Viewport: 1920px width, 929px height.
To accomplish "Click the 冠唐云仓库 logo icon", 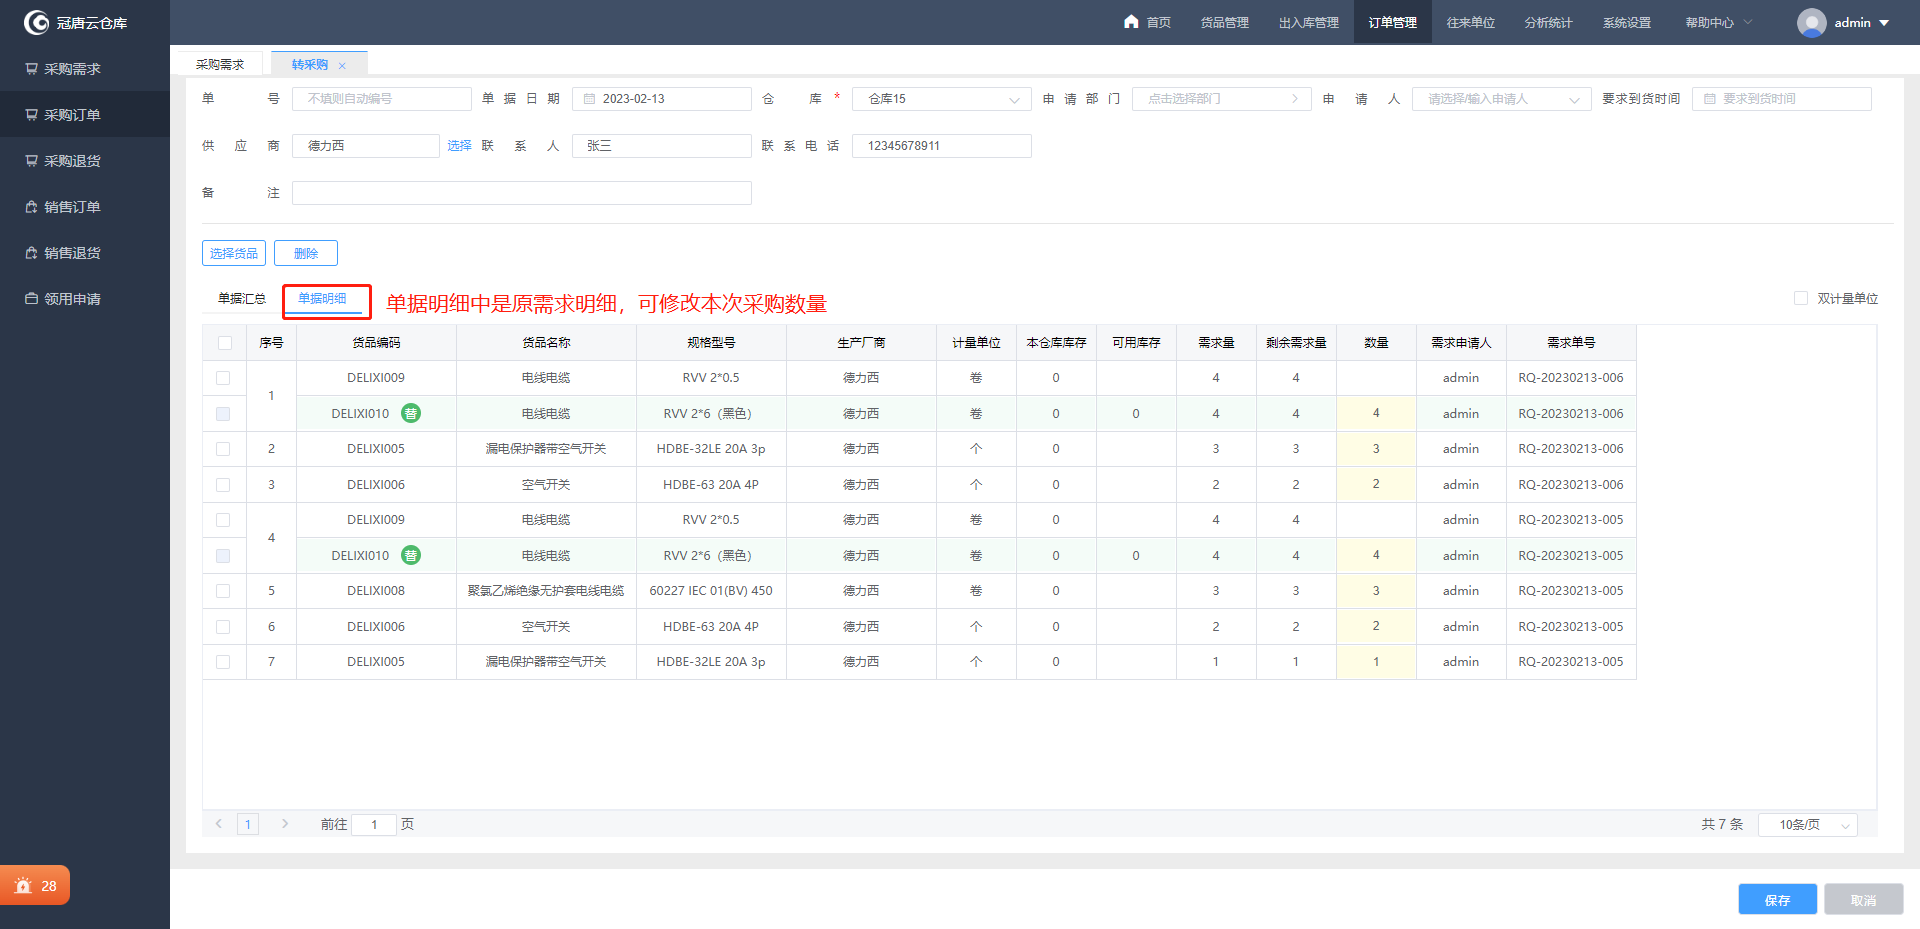I will (x=36, y=22).
